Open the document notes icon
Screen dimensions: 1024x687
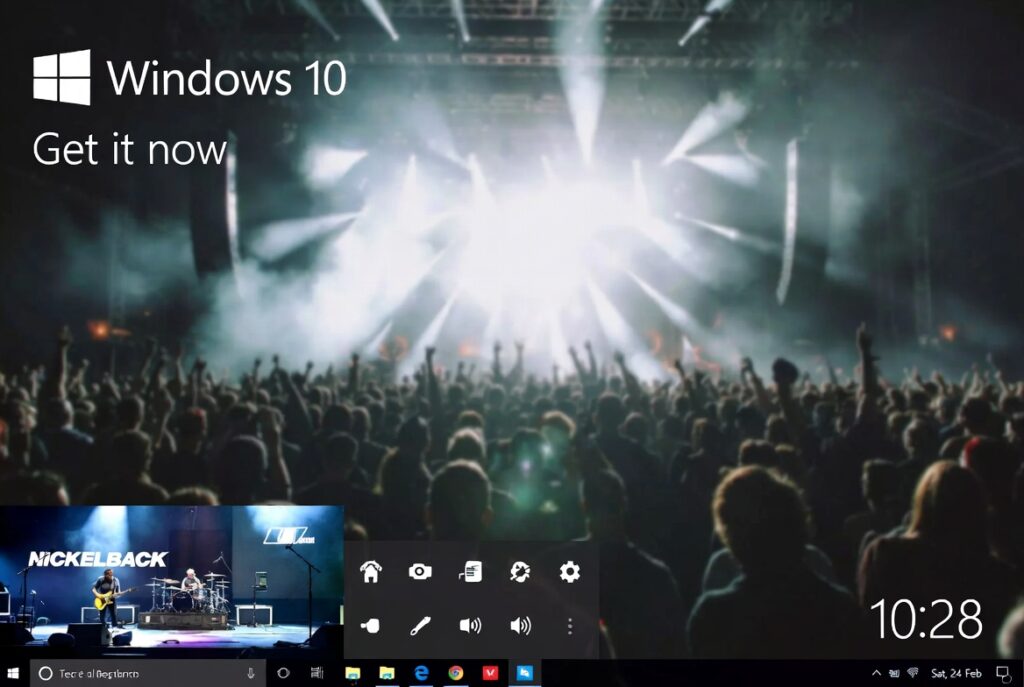(x=470, y=572)
